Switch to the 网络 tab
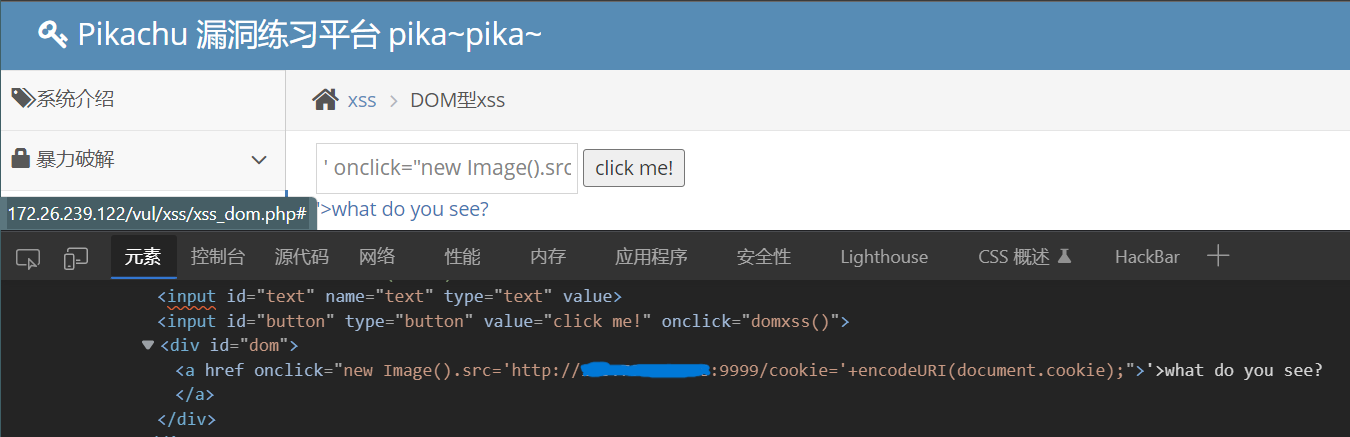Image resolution: width=1350 pixels, height=437 pixels. (377, 257)
